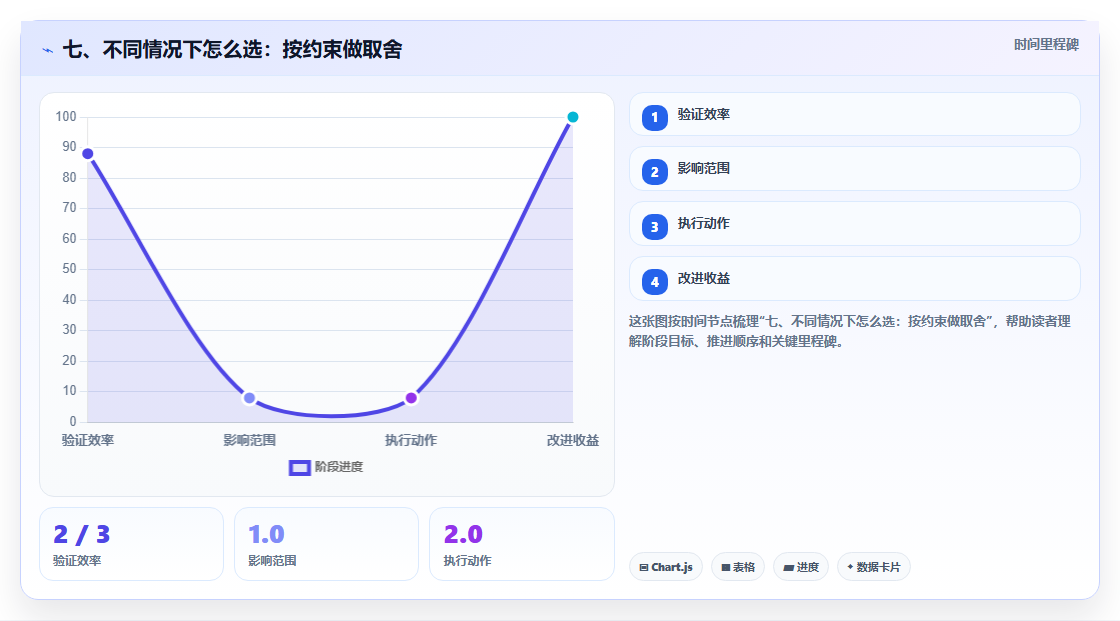Open the 改进收益 milestone row

point(854,279)
